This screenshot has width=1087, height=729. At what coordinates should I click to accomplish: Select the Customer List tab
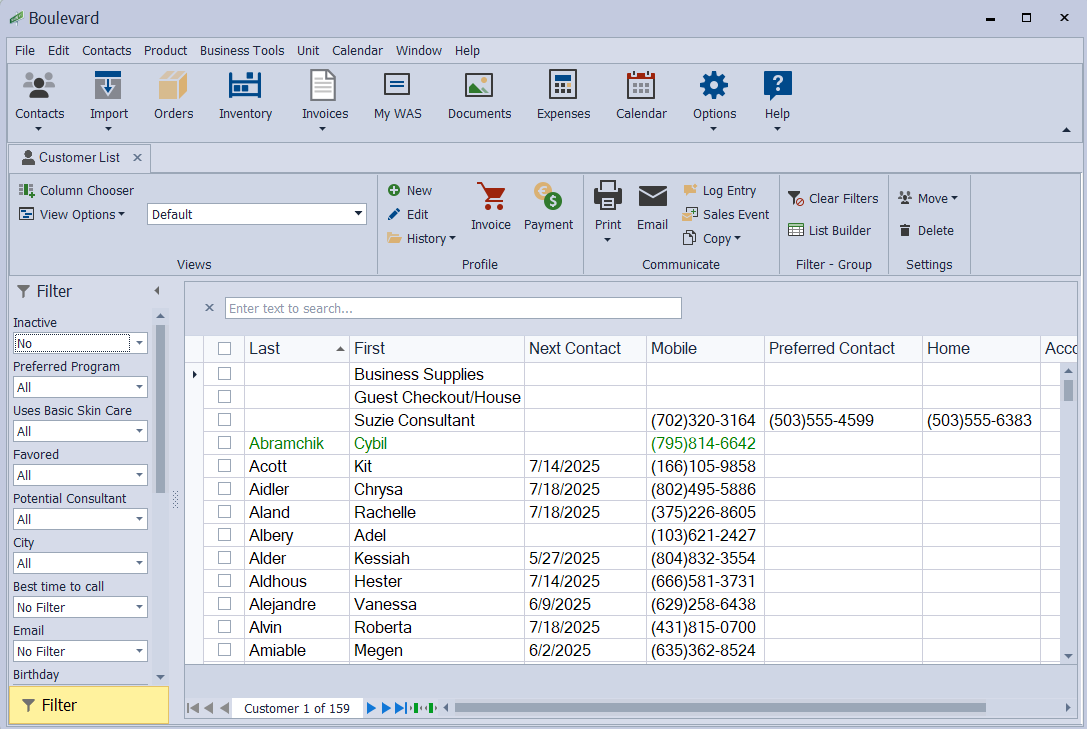pos(80,157)
